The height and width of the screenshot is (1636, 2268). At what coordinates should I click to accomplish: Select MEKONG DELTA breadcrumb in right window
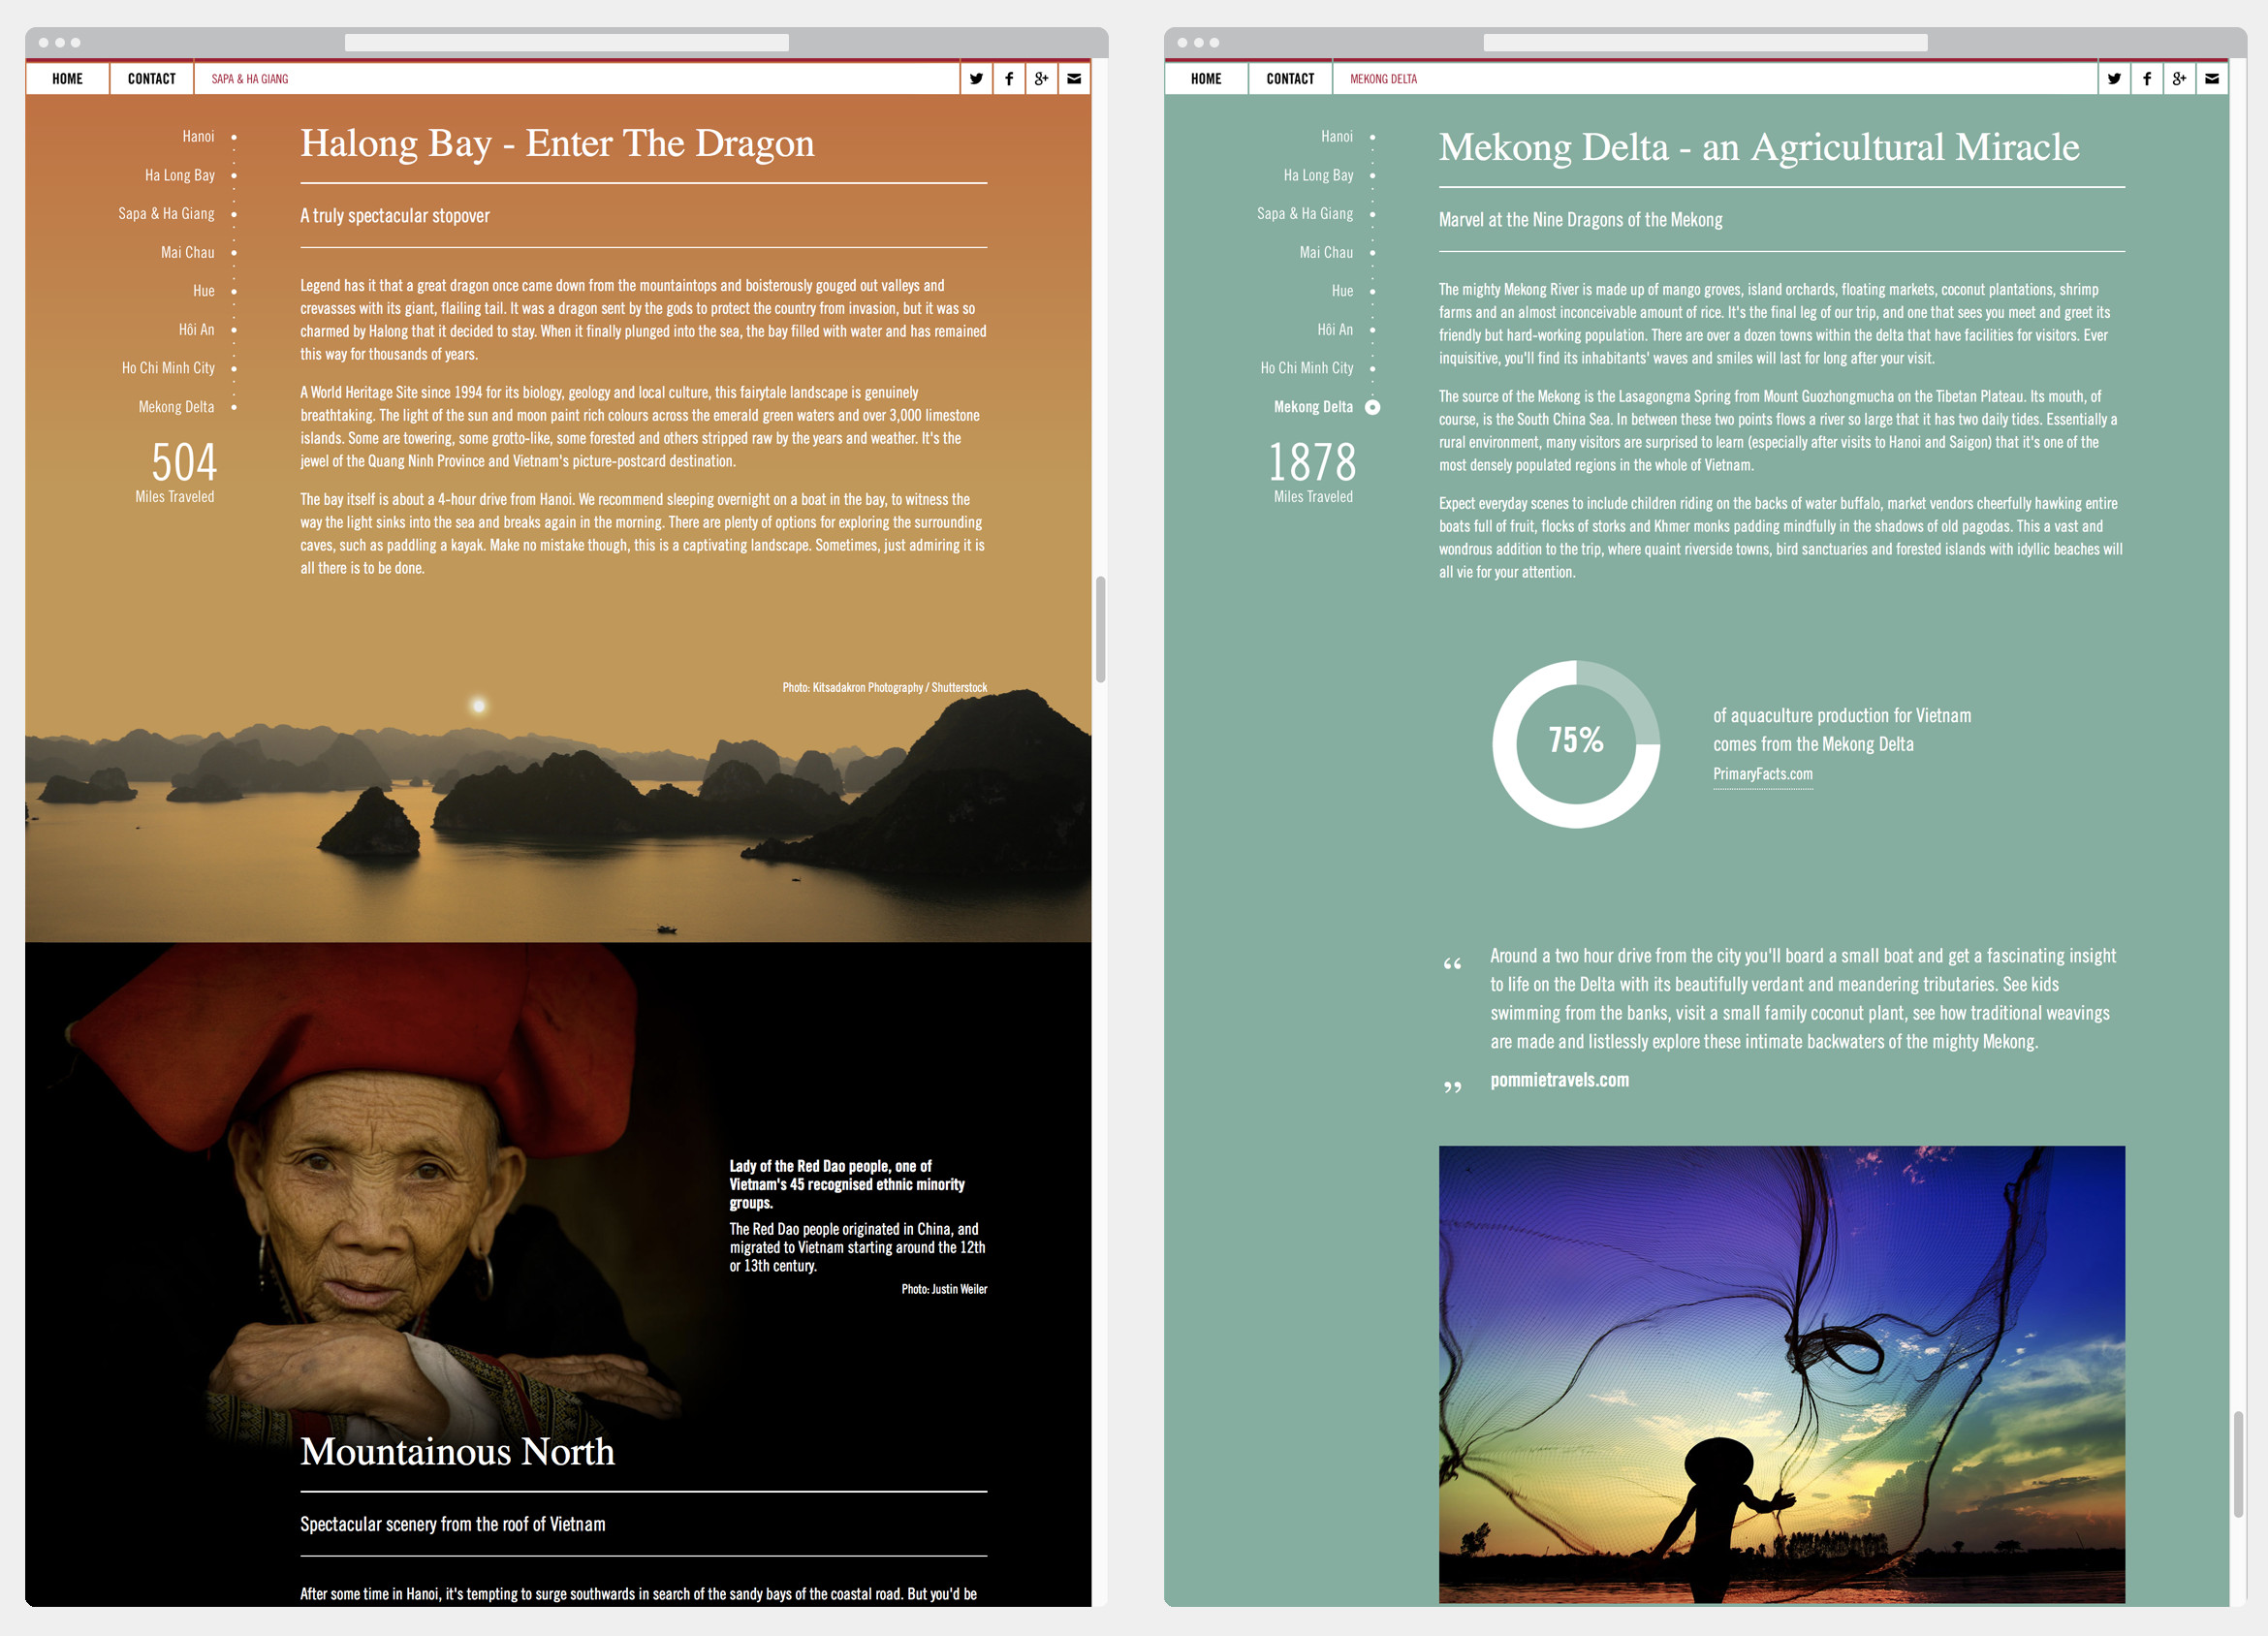tap(1383, 78)
